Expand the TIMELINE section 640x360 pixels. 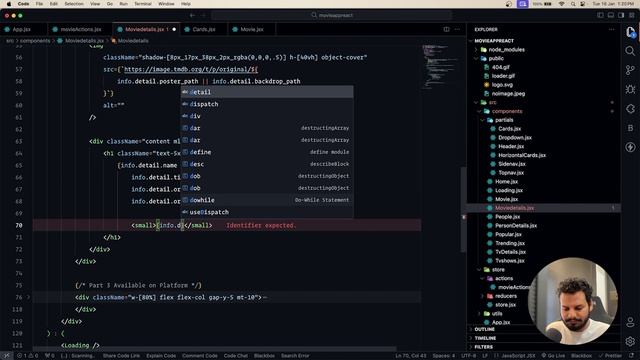[x=485, y=338]
